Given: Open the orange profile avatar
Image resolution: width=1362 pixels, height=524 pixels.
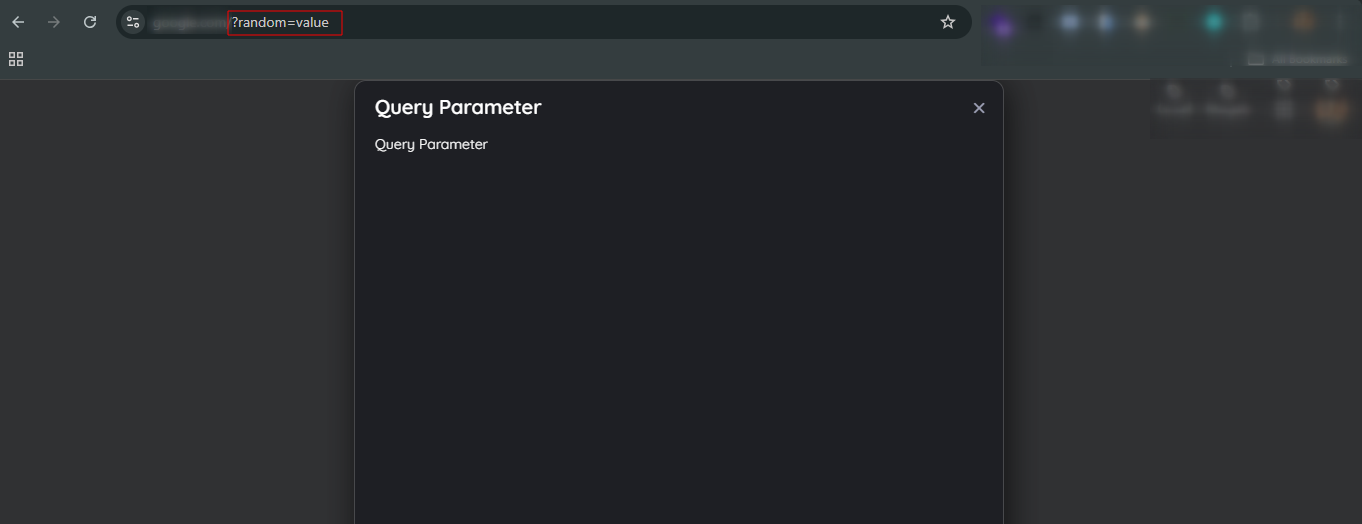Looking at the screenshot, I should click(1303, 22).
